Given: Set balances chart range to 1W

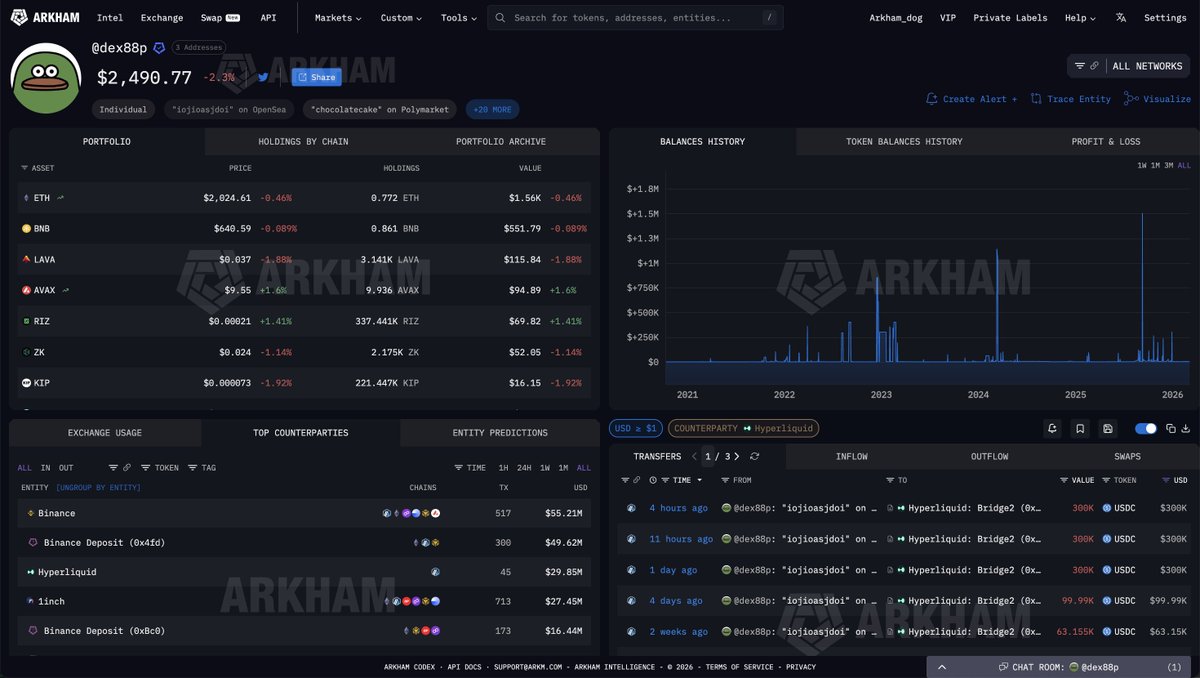Looking at the screenshot, I should [1142, 165].
